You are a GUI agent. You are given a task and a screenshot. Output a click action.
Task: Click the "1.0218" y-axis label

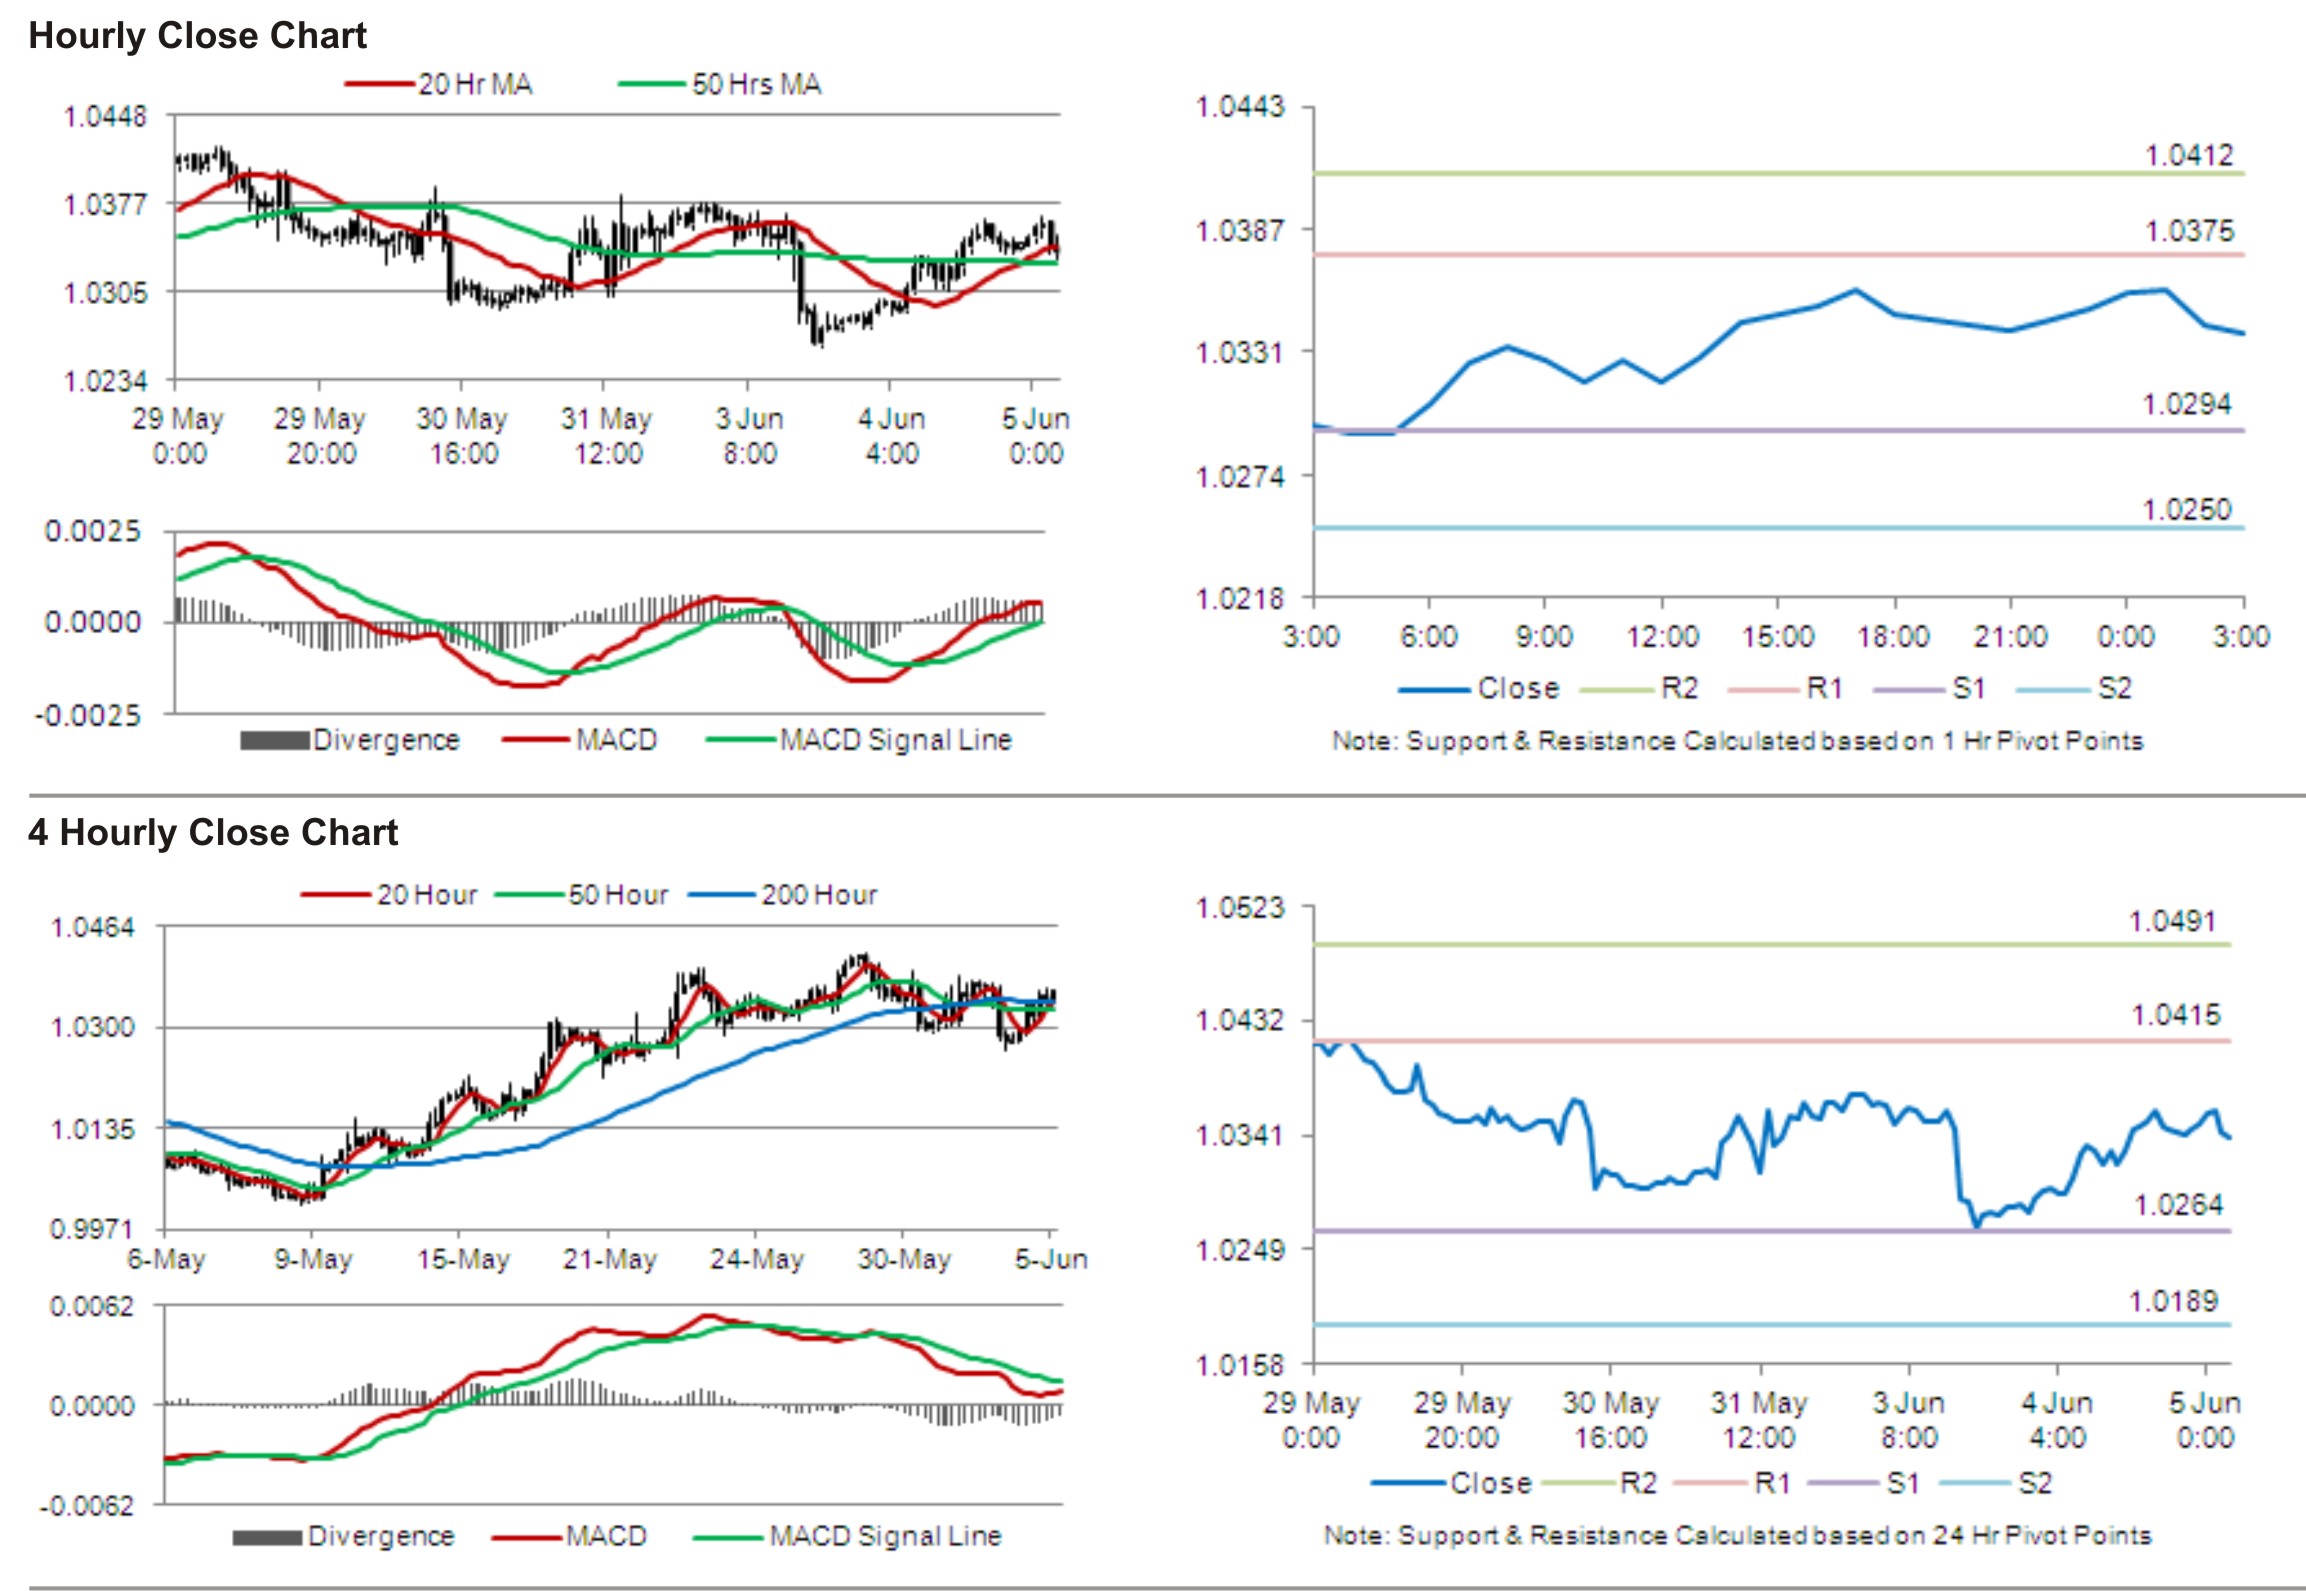pos(1240,598)
